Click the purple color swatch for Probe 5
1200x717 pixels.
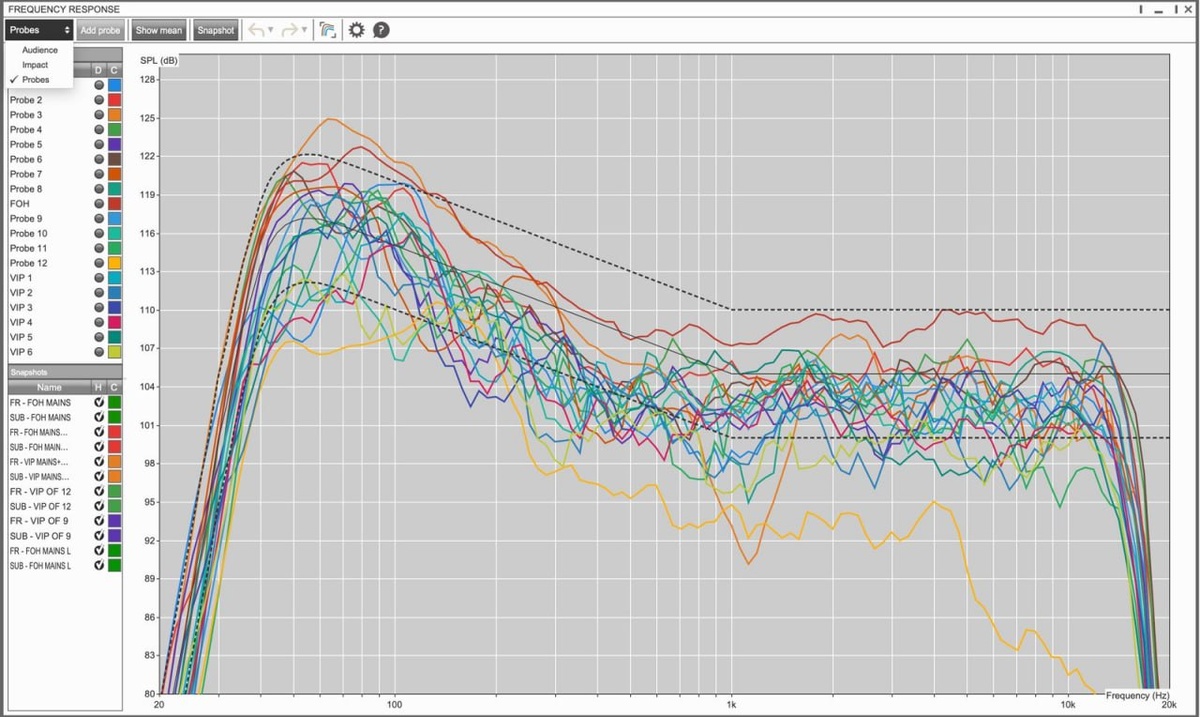point(115,144)
